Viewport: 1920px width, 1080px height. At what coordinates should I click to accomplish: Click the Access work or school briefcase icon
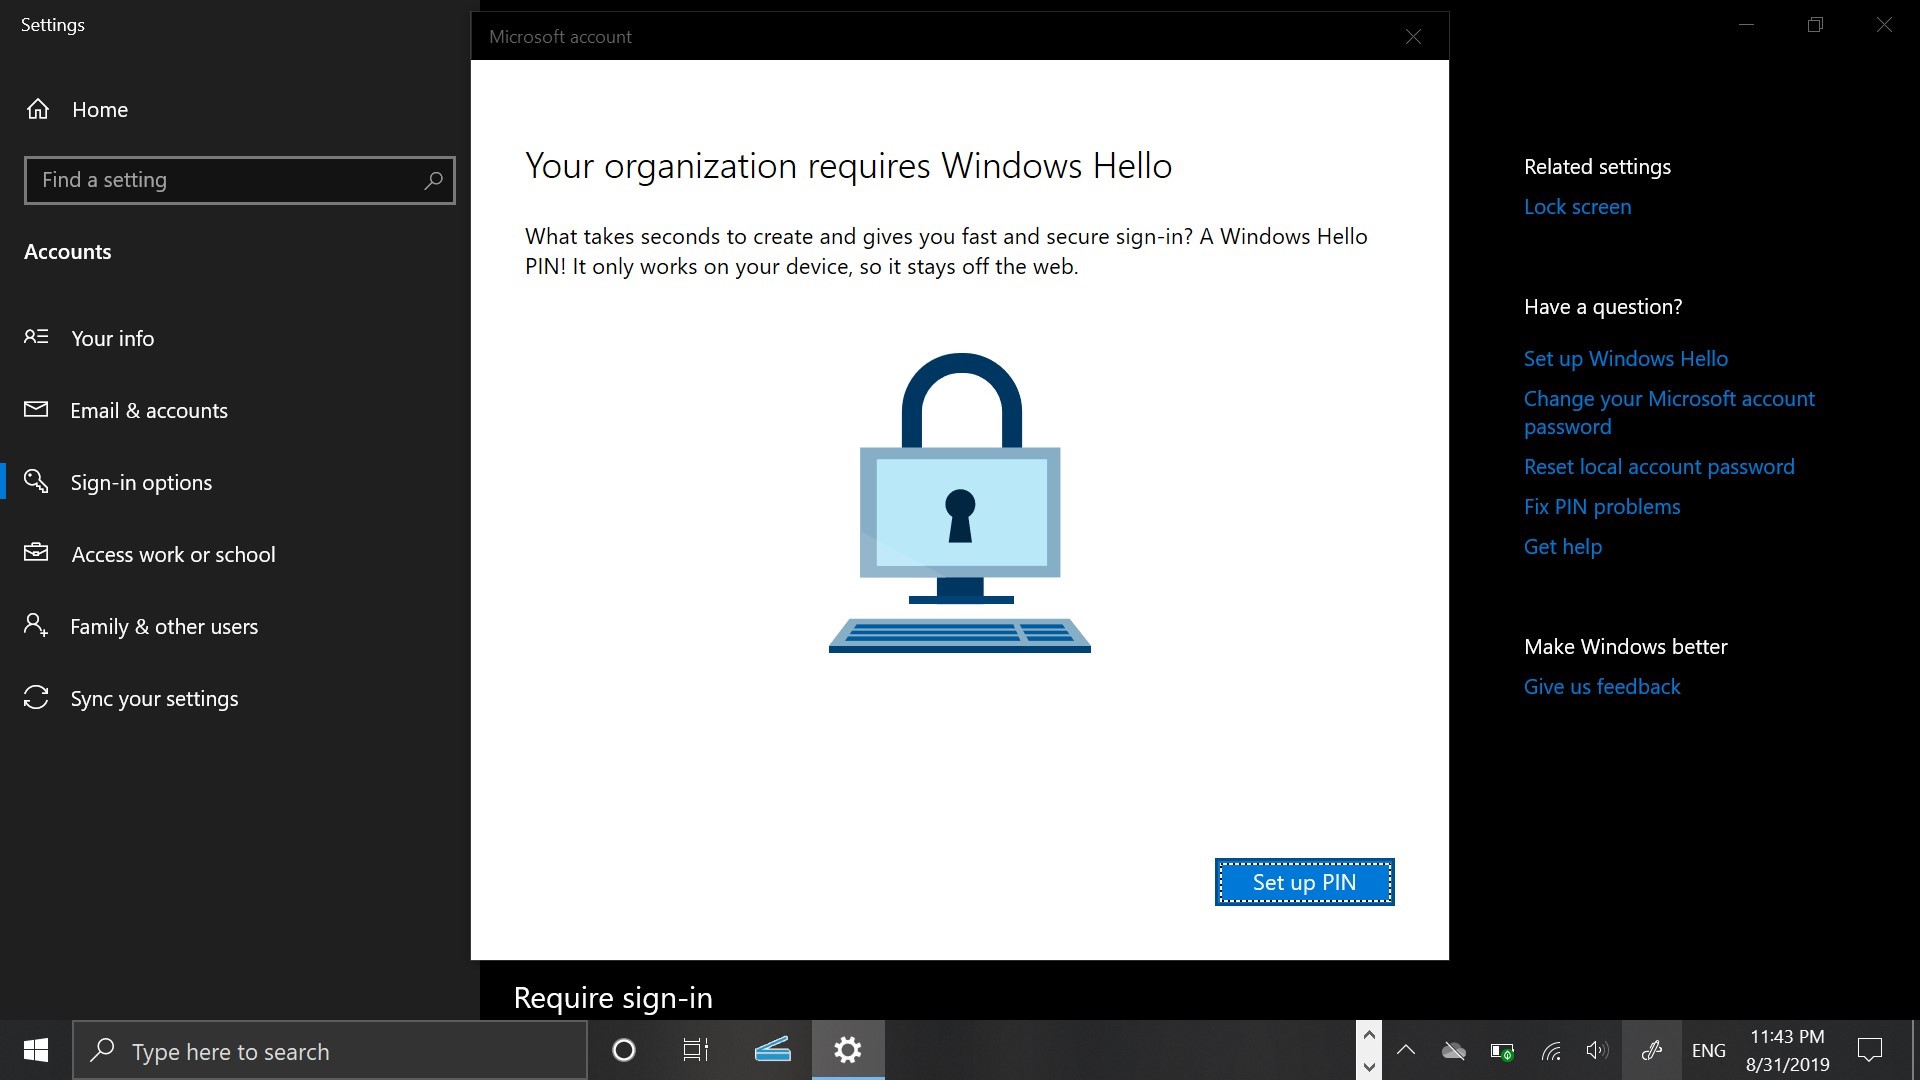(36, 553)
